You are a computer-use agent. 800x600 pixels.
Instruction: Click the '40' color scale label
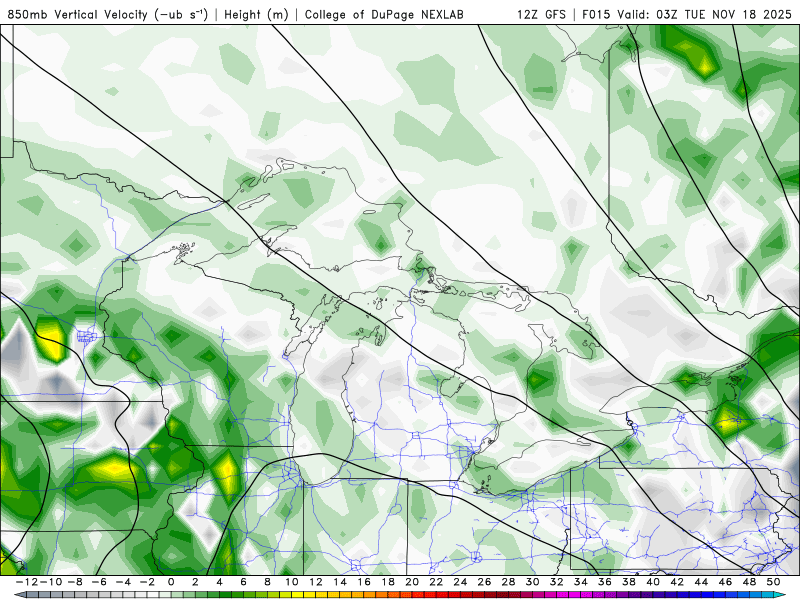[x=654, y=582]
